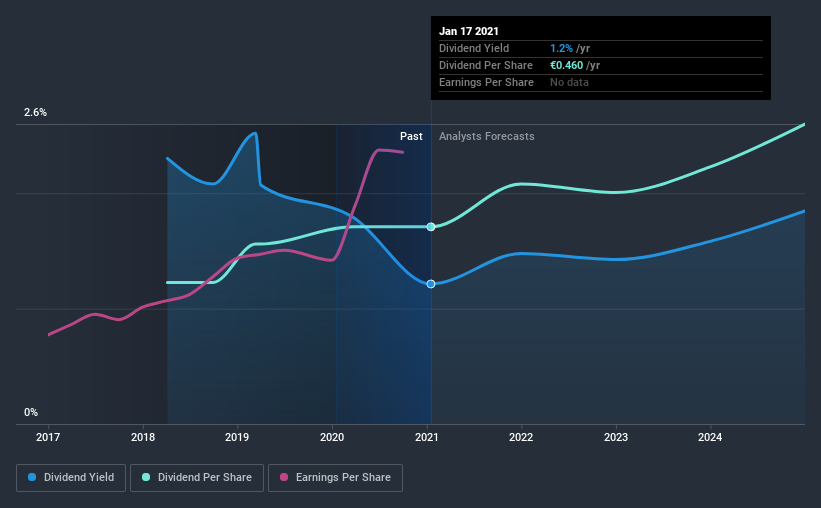
Task: Click the €0.460 dividend per share value
Action: click(566, 65)
